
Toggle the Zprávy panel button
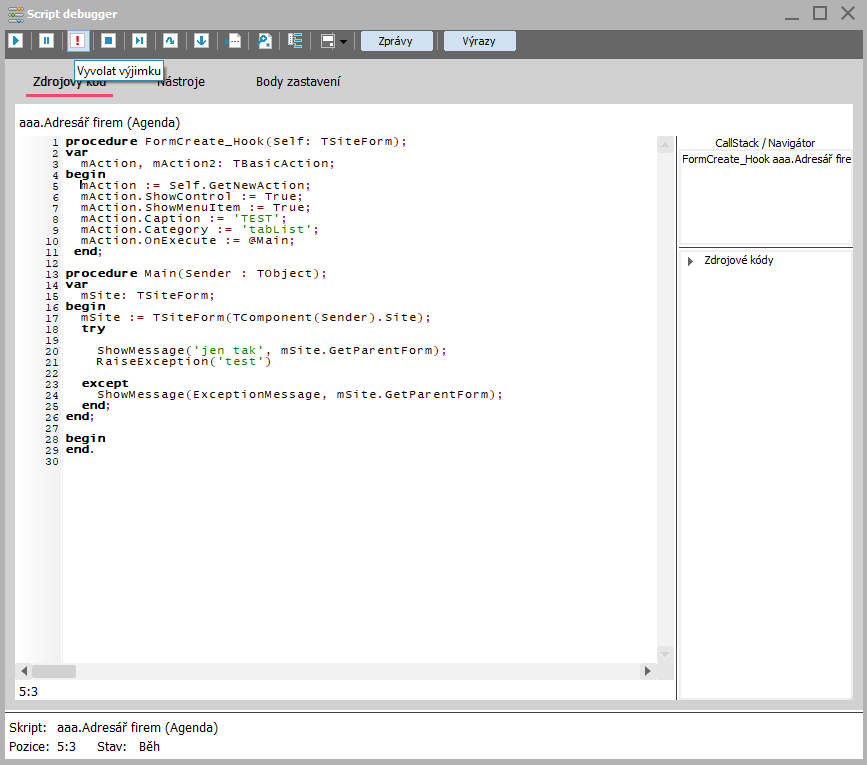tap(397, 41)
